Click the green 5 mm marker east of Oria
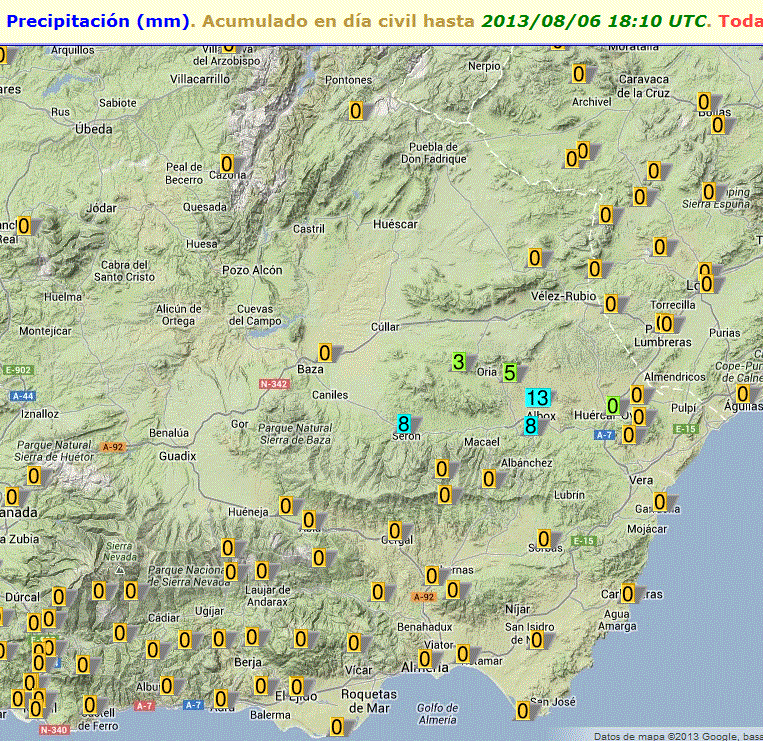Viewport: 763px width, 741px height. tap(509, 373)
